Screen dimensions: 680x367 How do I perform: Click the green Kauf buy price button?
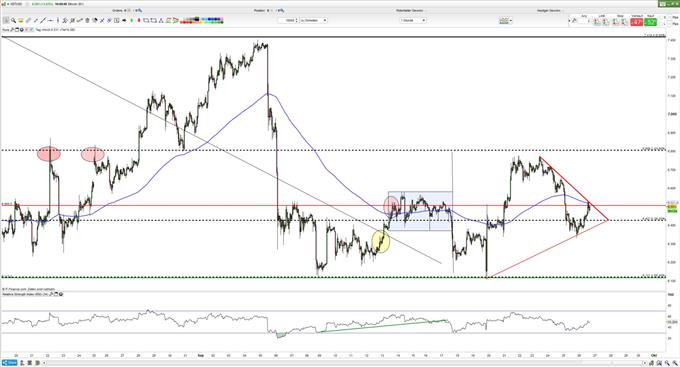pos(651,21)
